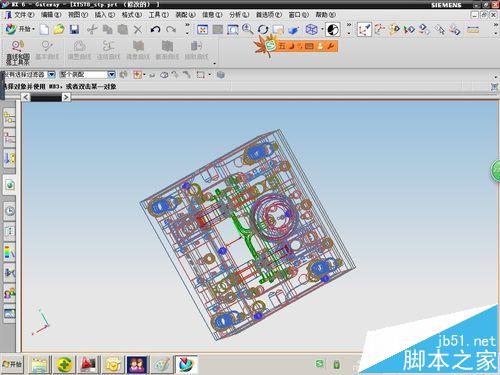
Task: Open the History clock sidebar tab
Action: point(10,211)
